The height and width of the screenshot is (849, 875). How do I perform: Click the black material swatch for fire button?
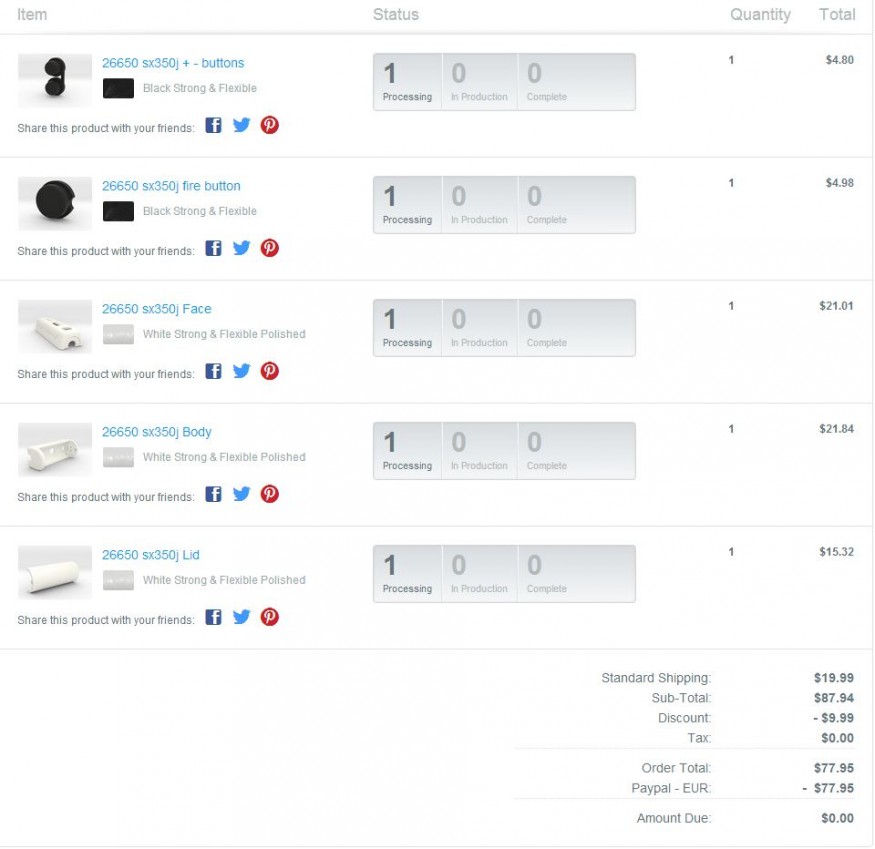[118, 211]
